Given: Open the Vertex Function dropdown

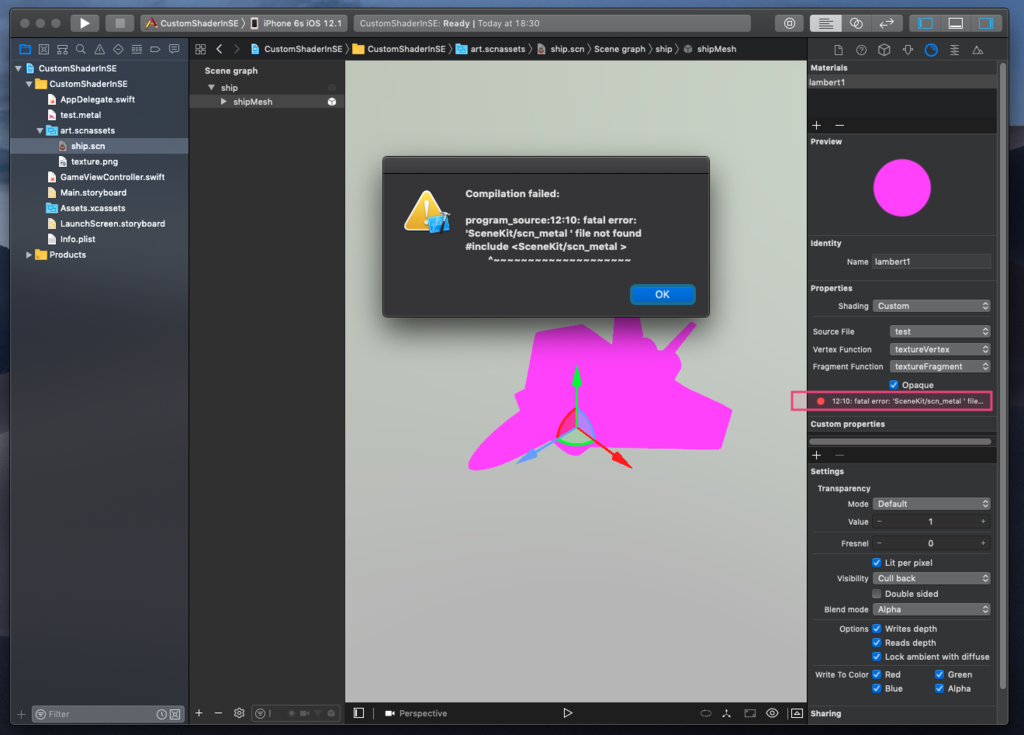Looking at the screenshot, I should [x=940, y=350].
